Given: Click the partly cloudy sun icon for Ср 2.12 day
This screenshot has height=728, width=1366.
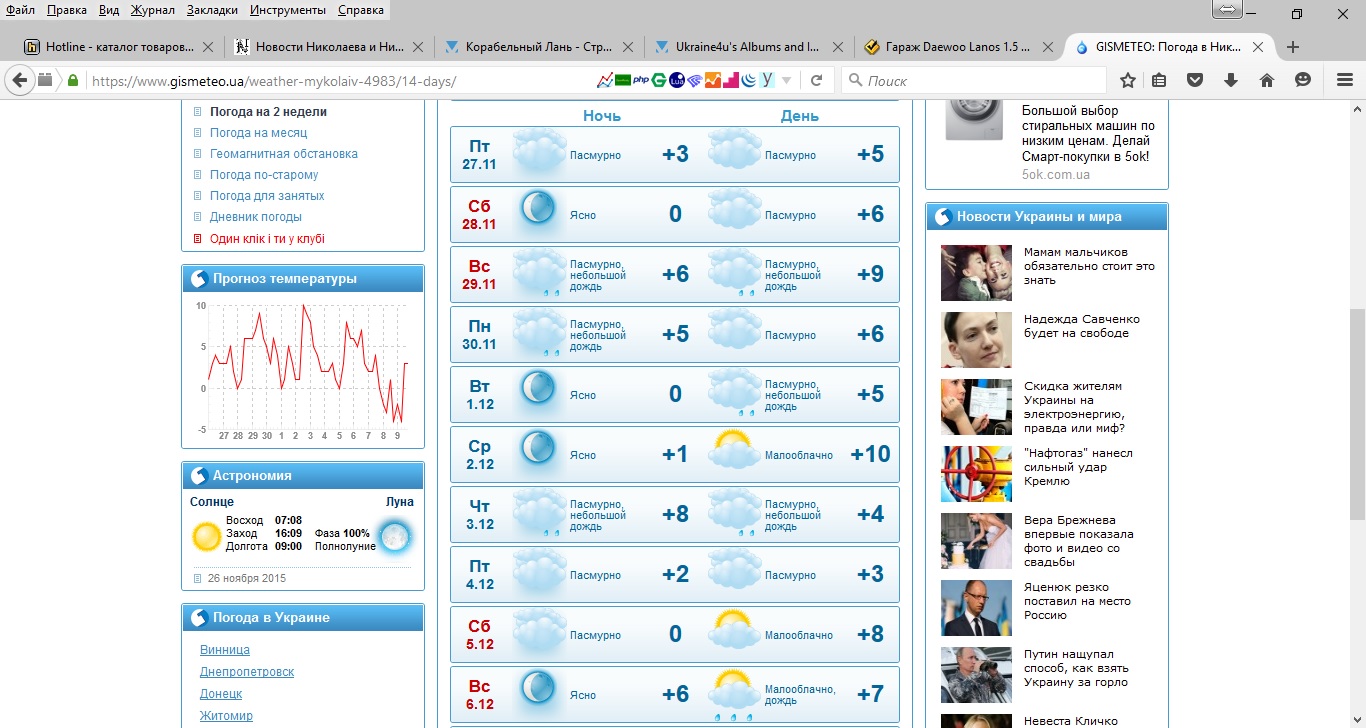Looking at the screenshot, I should (x=735, y=449).
